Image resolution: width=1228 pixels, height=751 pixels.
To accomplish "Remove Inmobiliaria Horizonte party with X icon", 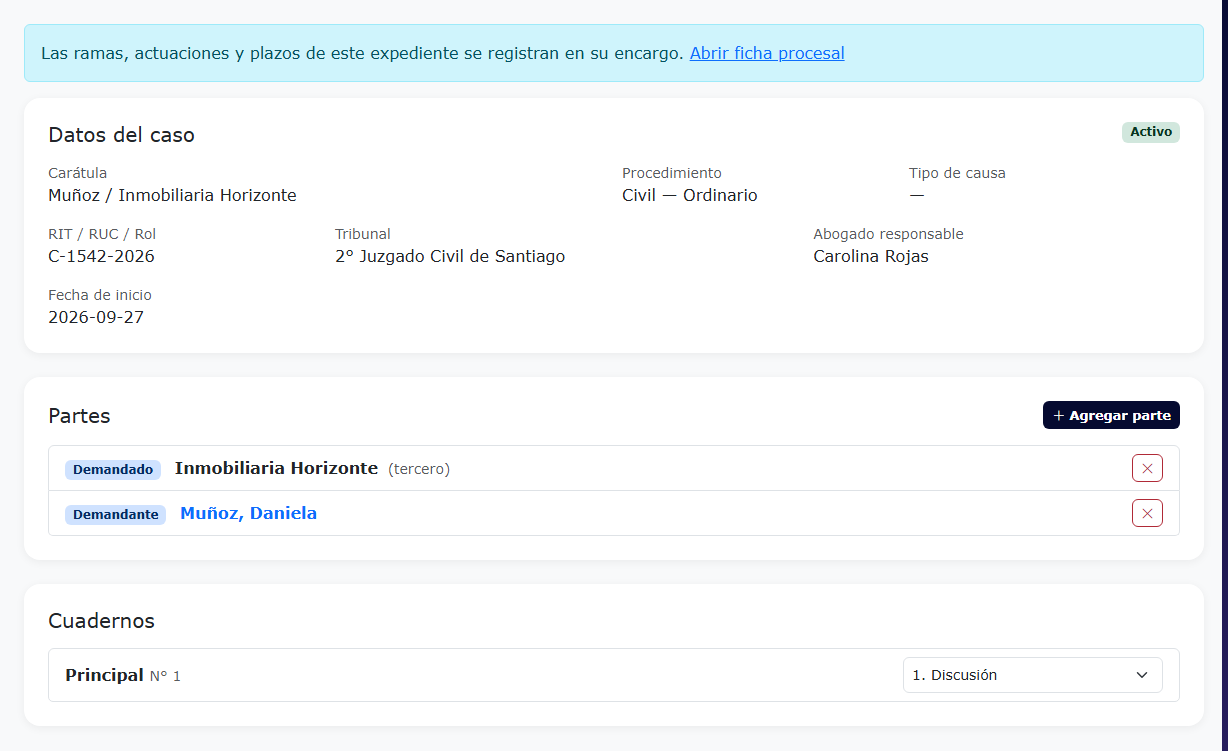I will 1147,468.
